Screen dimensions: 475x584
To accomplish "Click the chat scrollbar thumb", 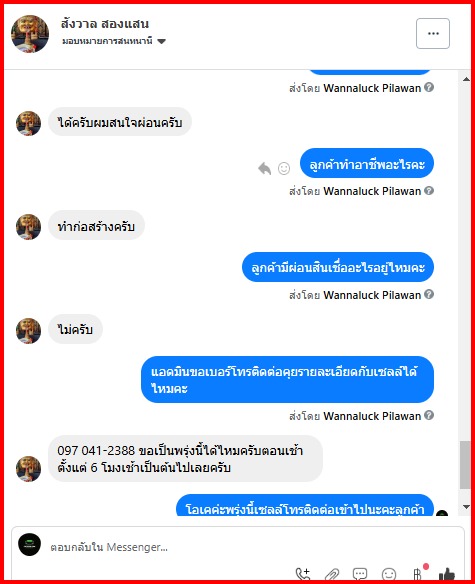I will point(465,465).
